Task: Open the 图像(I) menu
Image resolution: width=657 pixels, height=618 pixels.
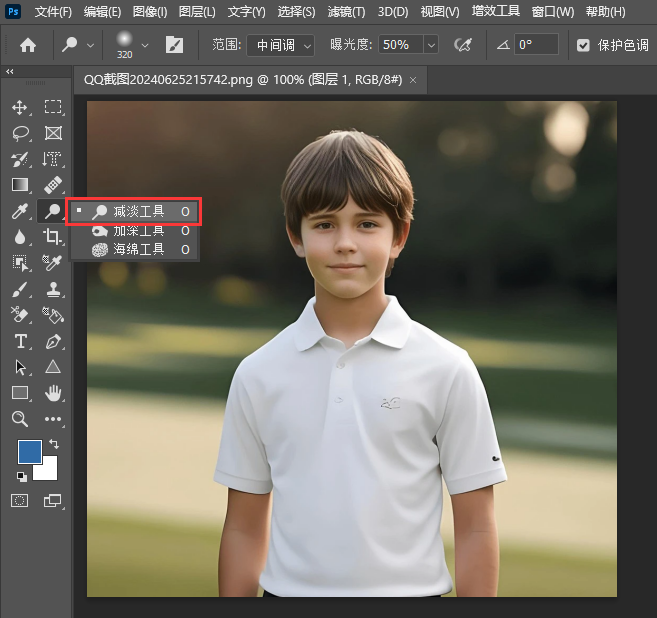Action: [x=150, y=12]
